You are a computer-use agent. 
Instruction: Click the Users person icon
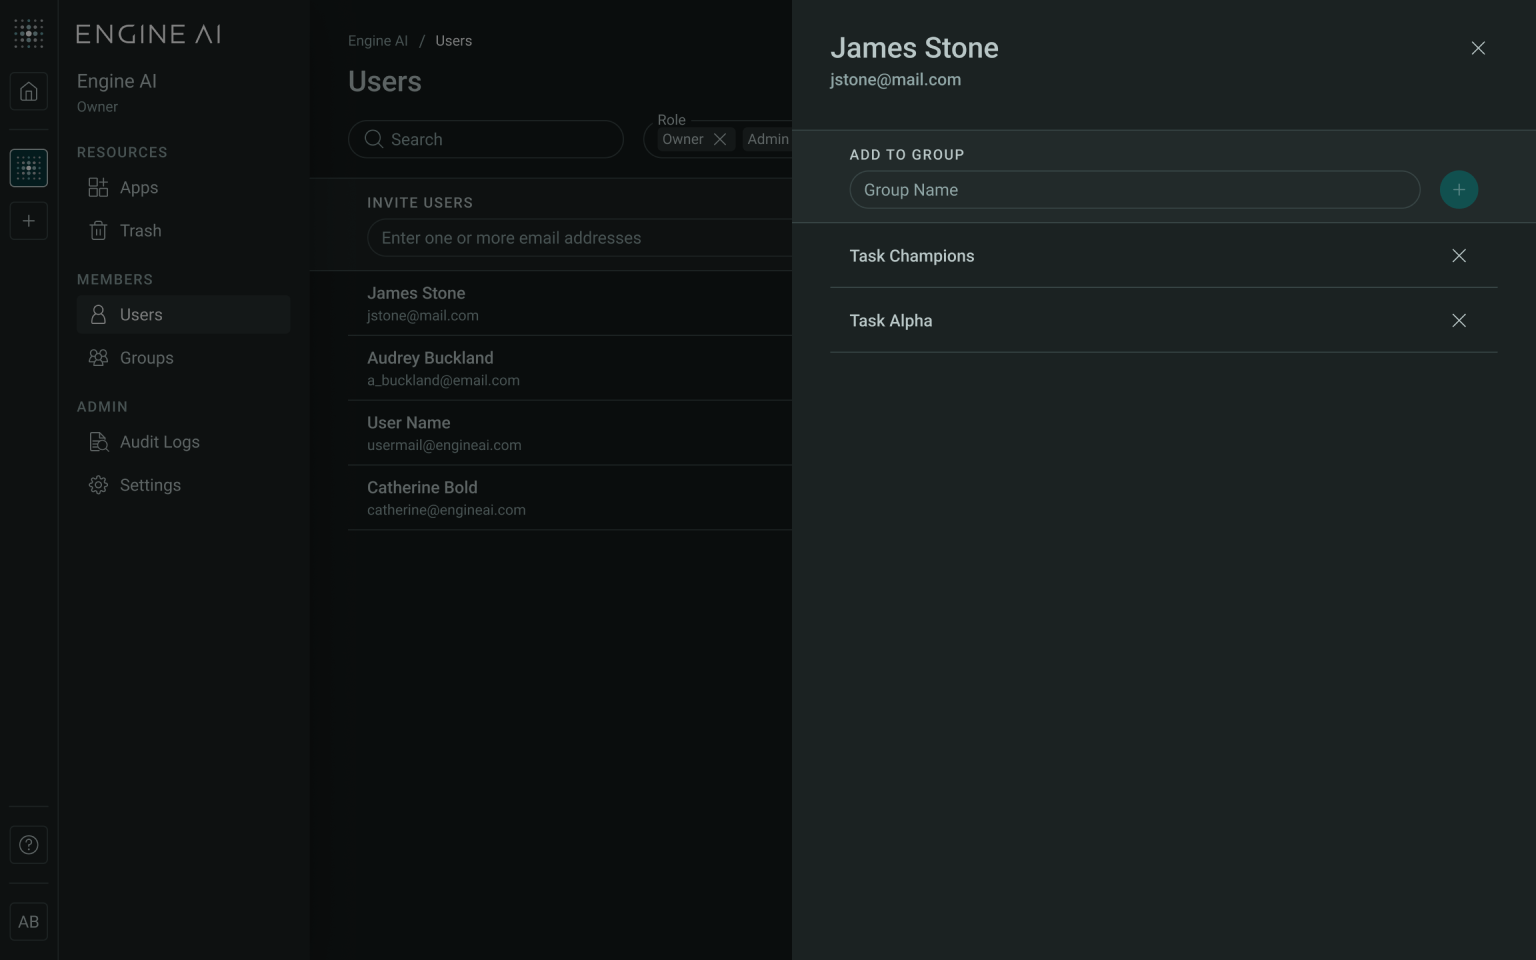tap(98, 315)
